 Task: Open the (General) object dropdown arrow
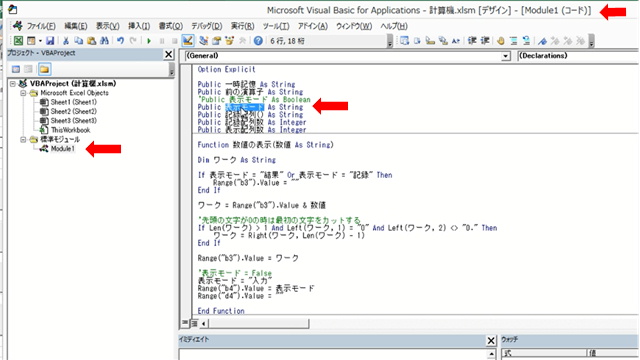506,56
